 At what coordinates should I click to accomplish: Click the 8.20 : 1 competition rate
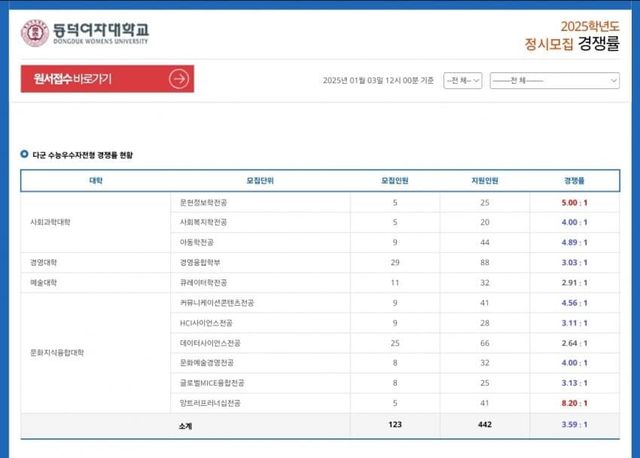tap(574, 402)
